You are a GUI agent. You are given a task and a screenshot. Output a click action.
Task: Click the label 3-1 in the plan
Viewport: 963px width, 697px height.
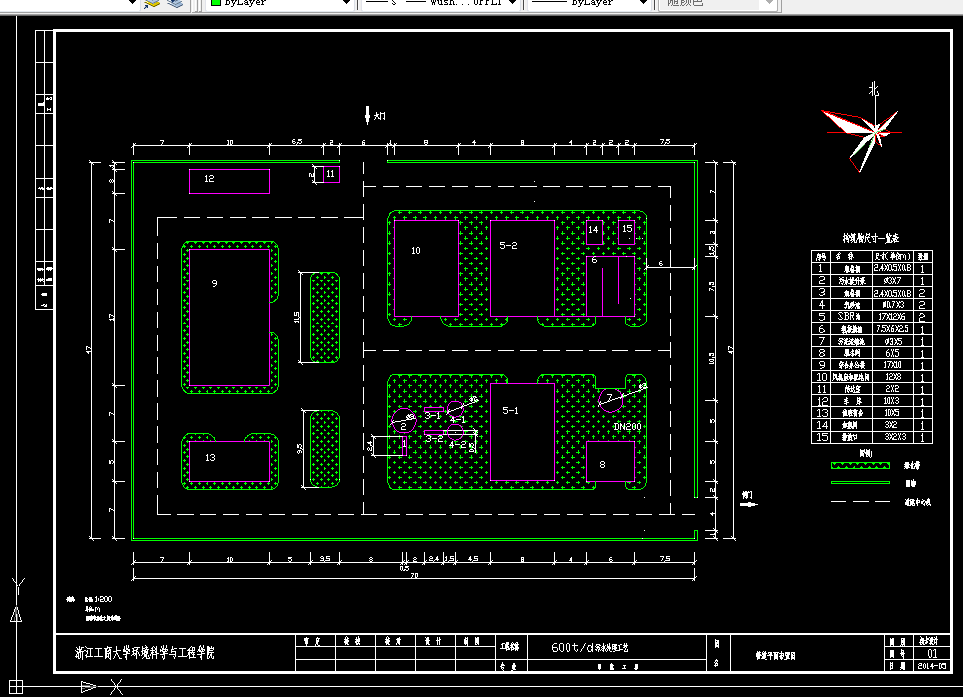click(432, 416)
